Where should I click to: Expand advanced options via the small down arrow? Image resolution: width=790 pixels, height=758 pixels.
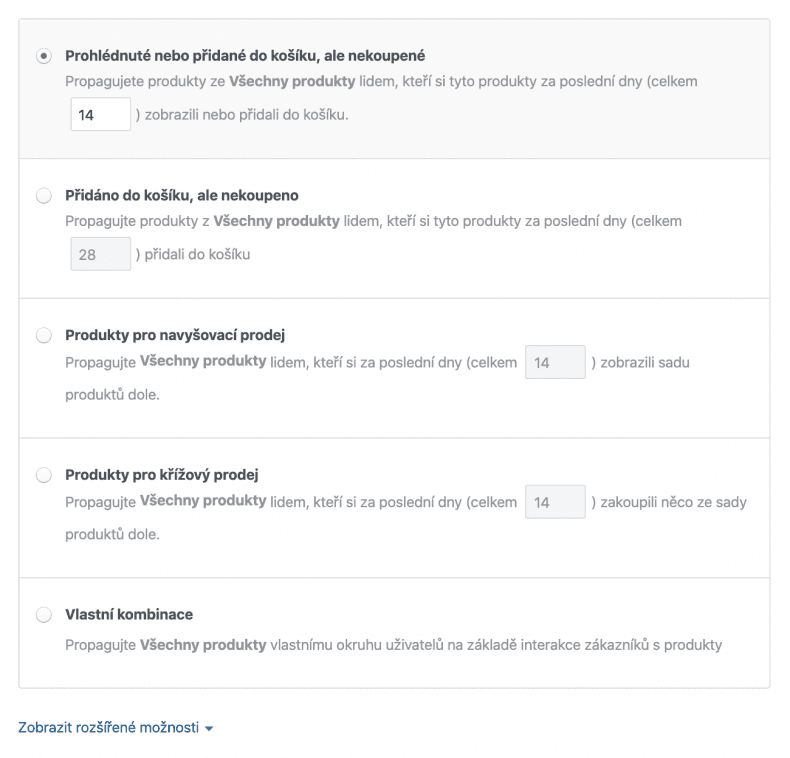pos(209,729)
